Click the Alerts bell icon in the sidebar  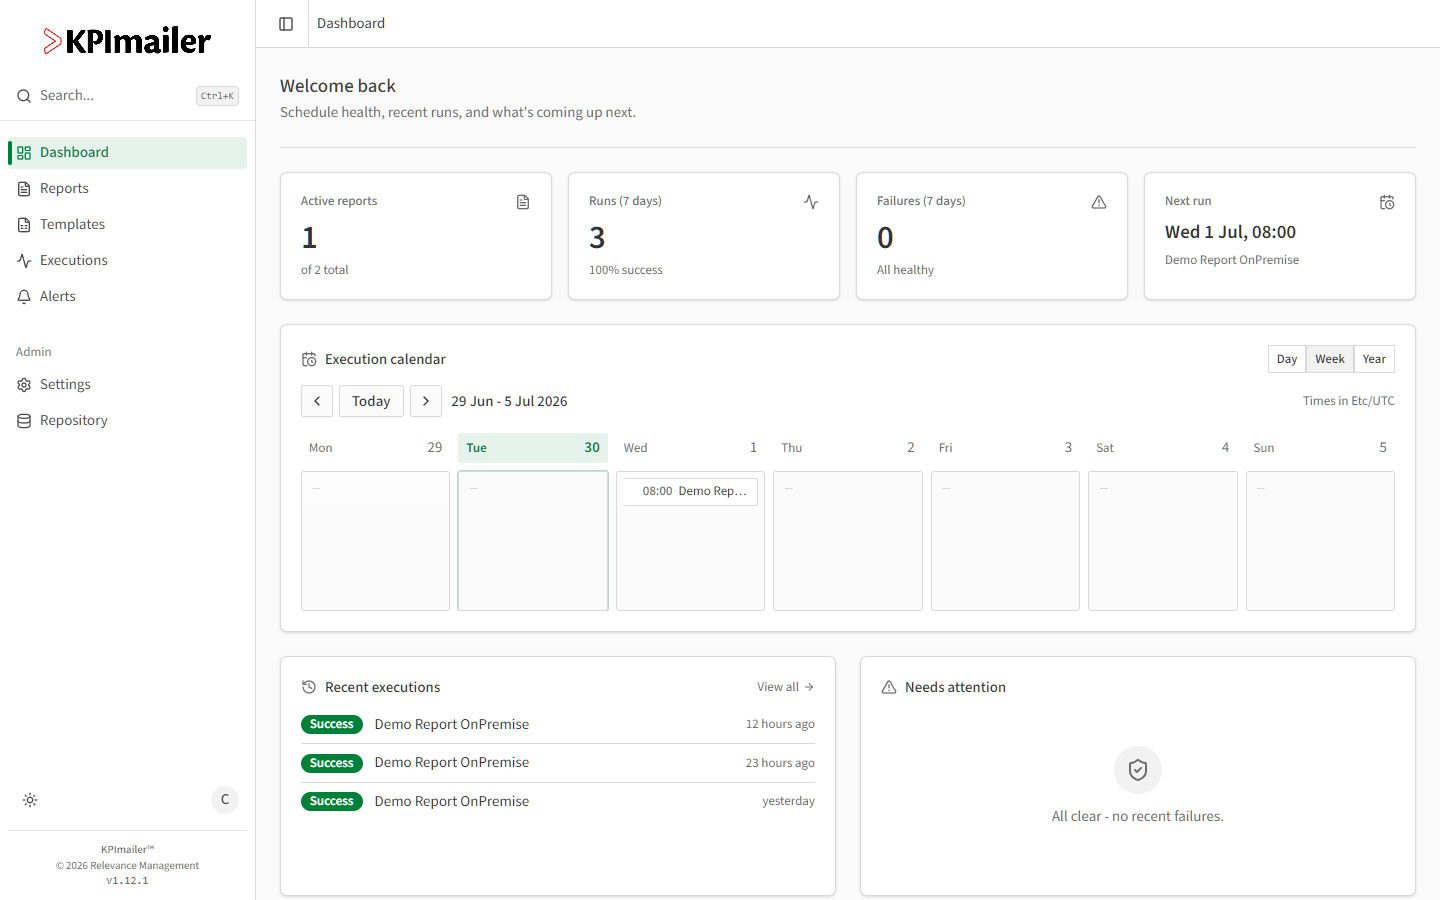(x=24, y=297)
